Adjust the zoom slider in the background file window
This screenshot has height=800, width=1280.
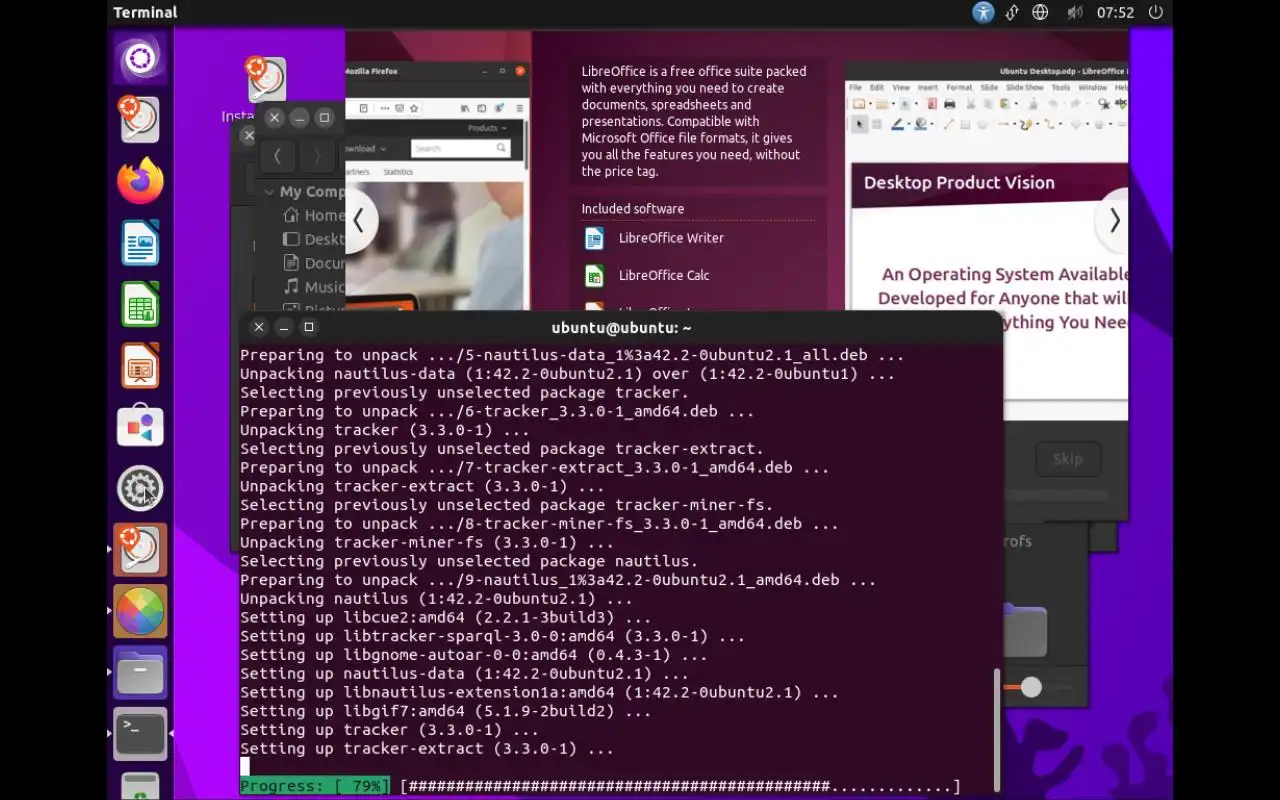click(1031, 687)
